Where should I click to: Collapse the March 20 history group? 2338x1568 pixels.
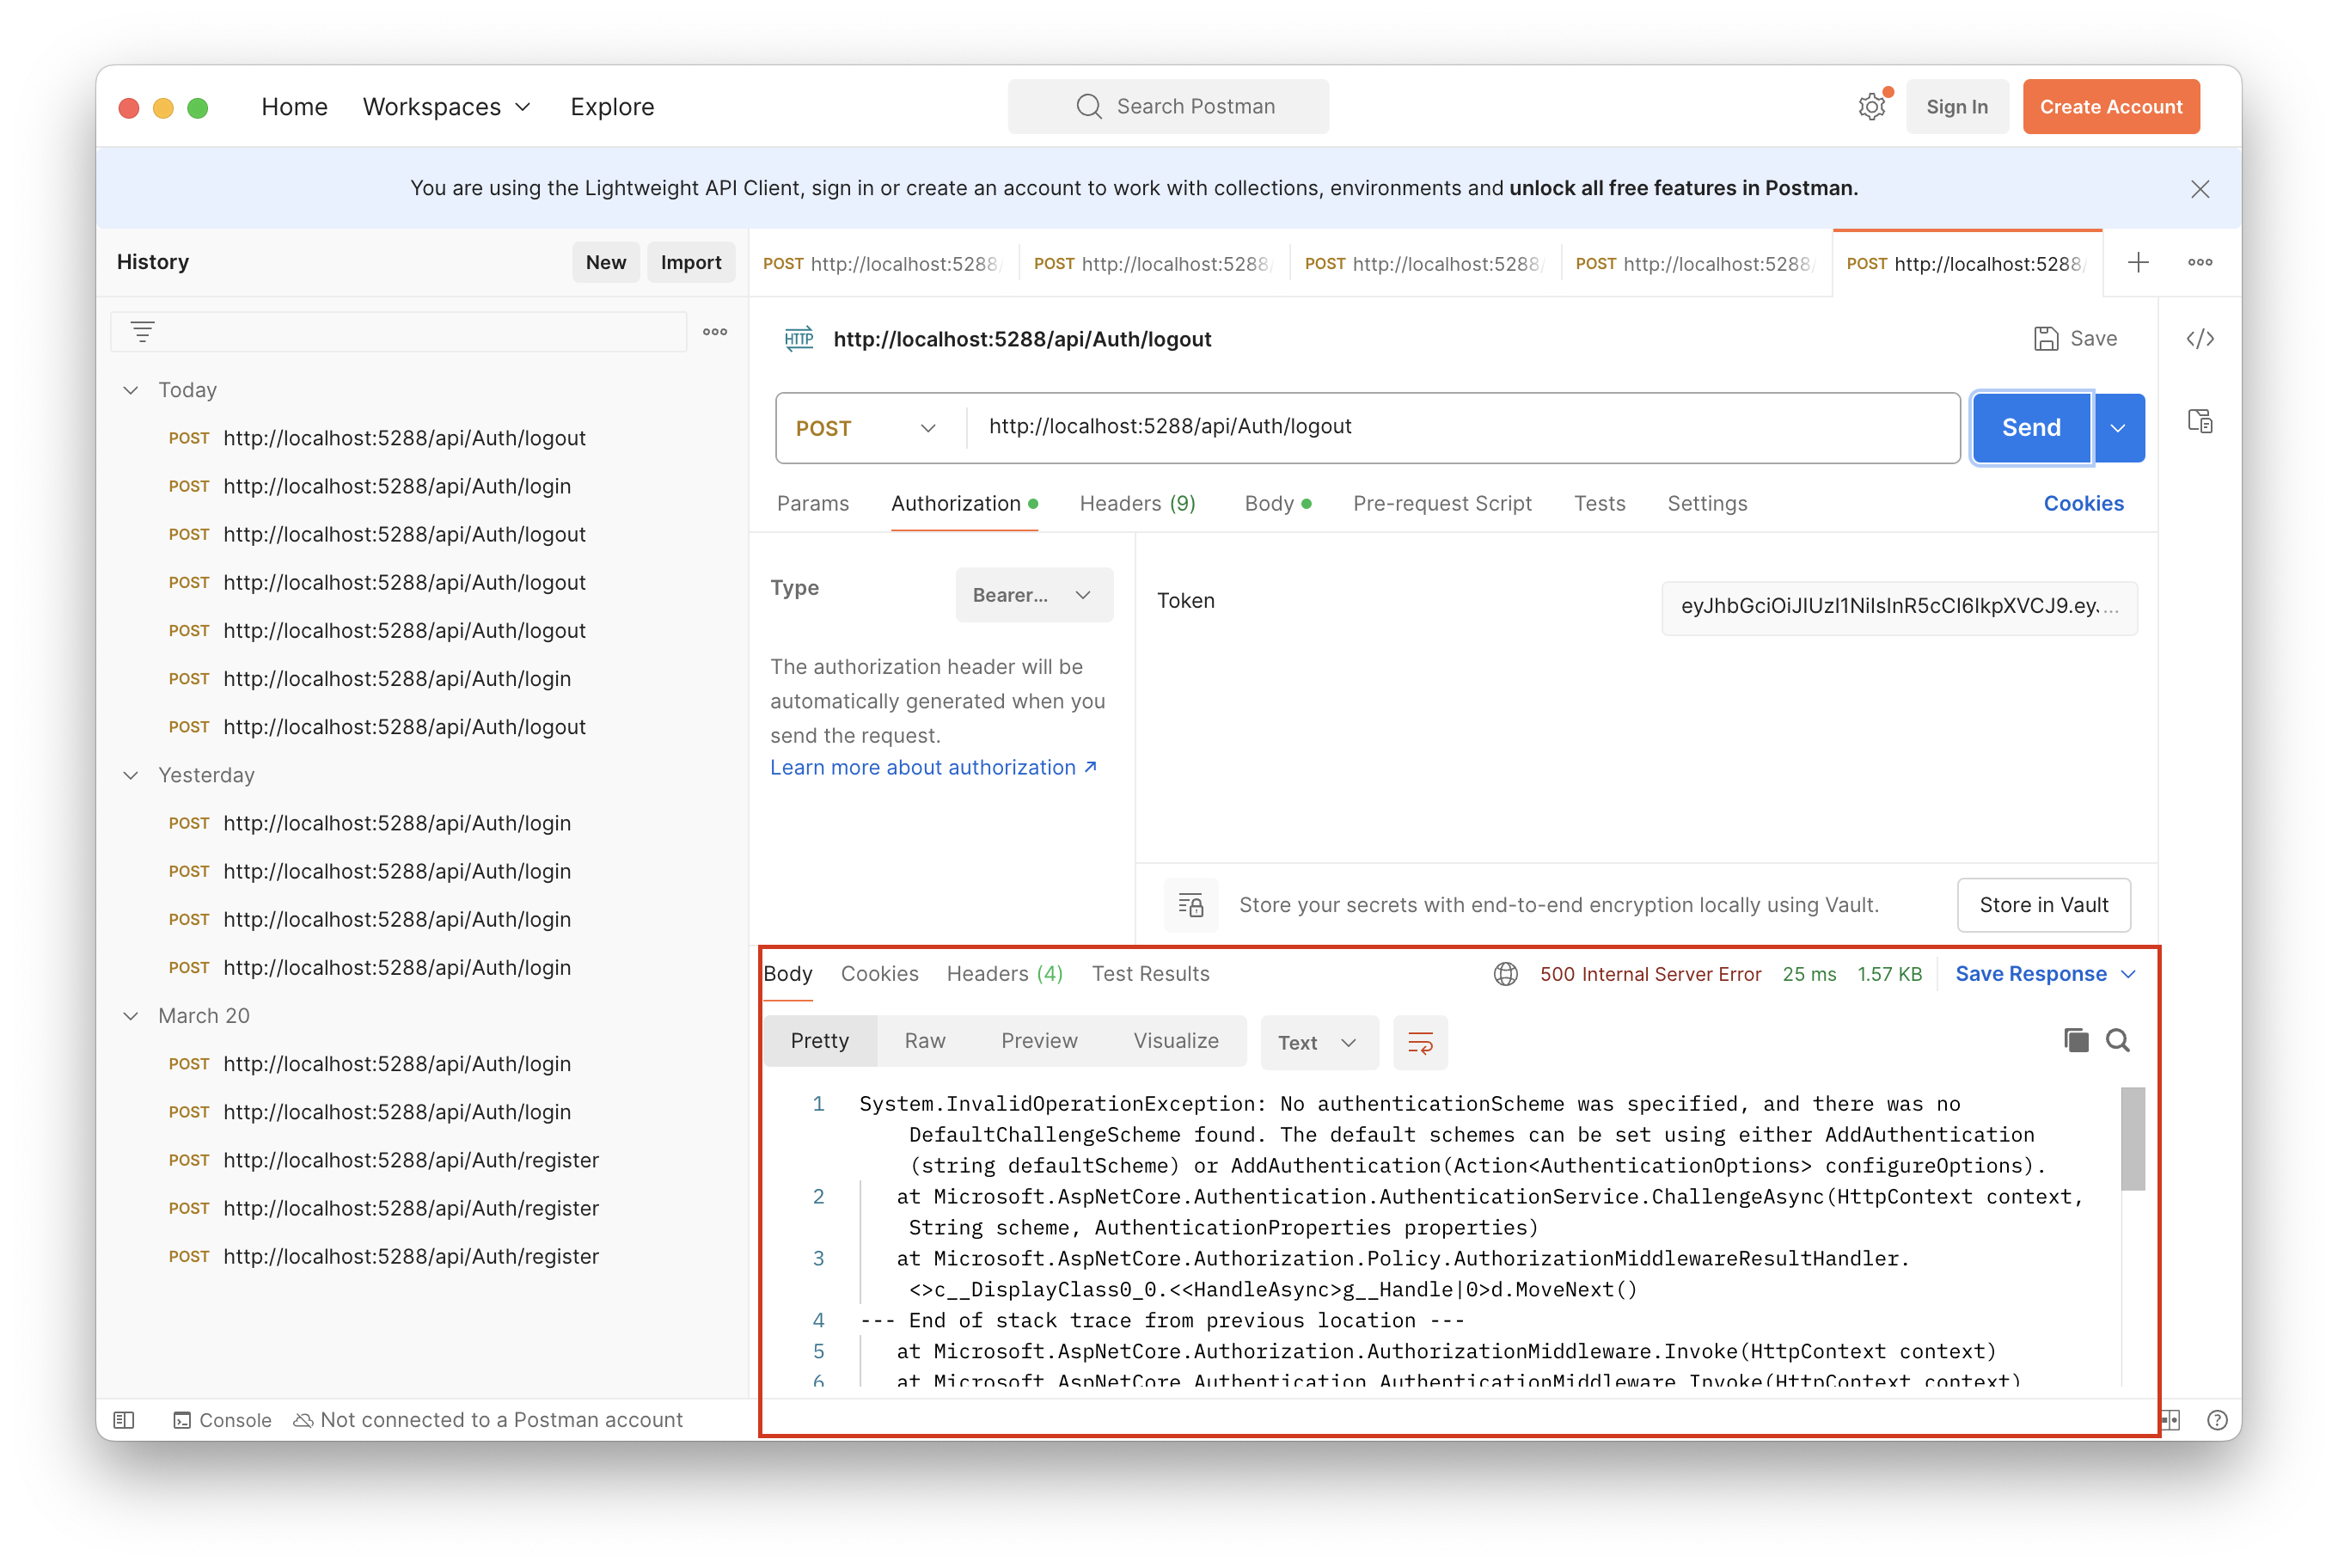131,1016
